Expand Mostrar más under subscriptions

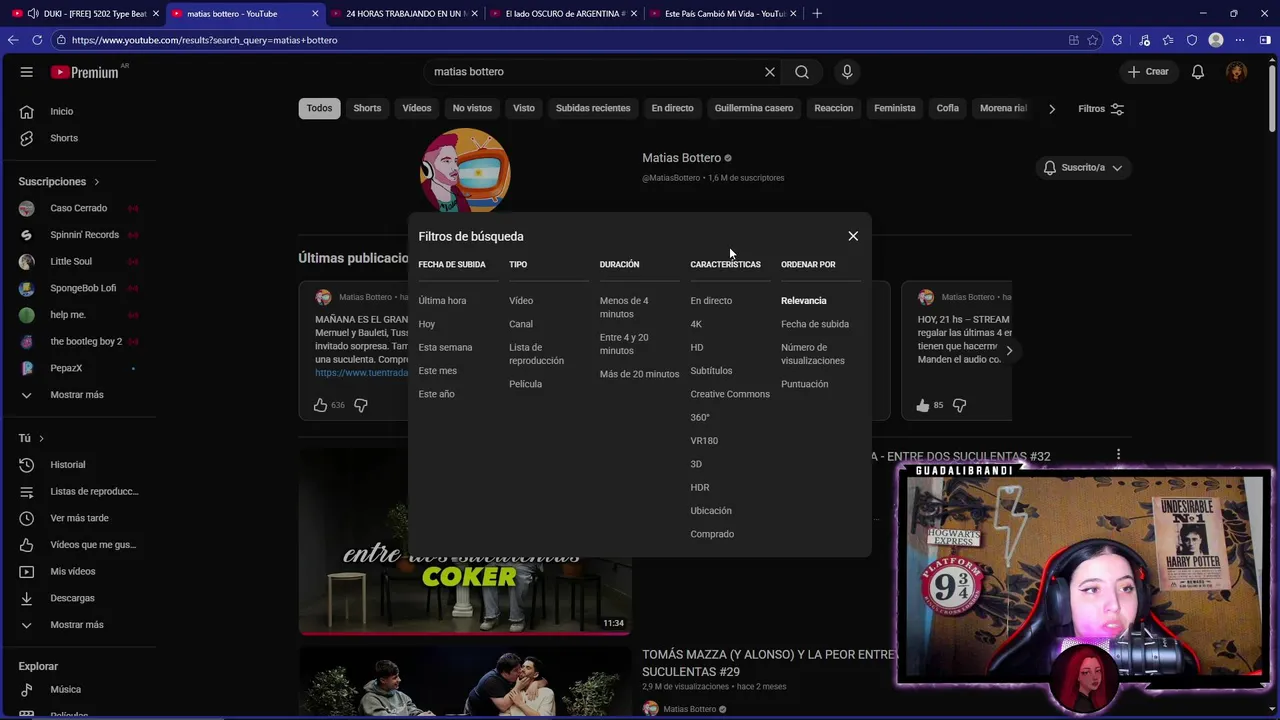(x=78, y=395)
